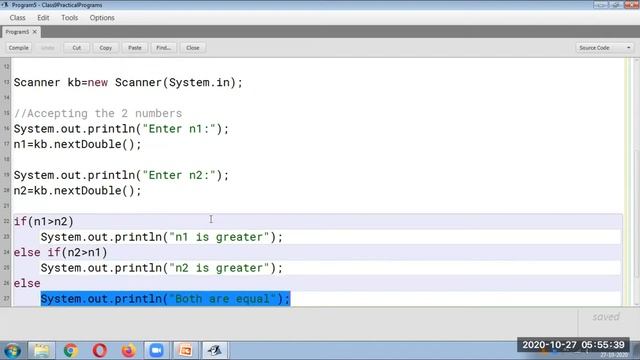
Task: Click the 'n1 is greater' println line
Action: point(162,237)
